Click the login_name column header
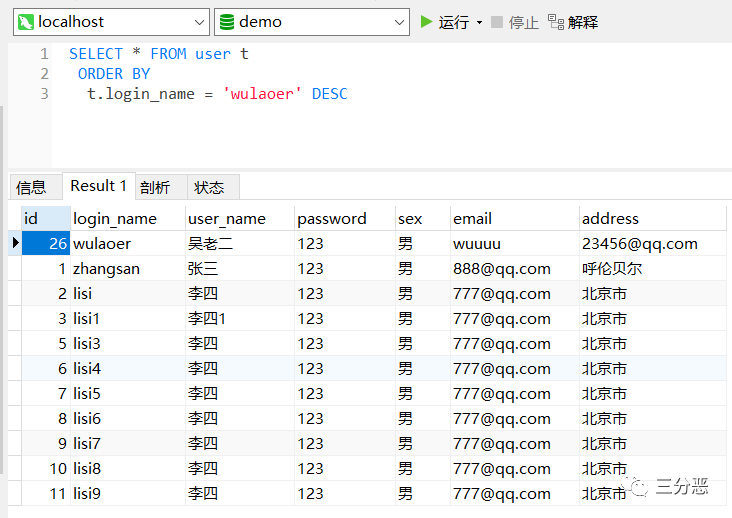The width and height of the screenshot is (732, 518). pyautogui.click(x=115, y=218)
